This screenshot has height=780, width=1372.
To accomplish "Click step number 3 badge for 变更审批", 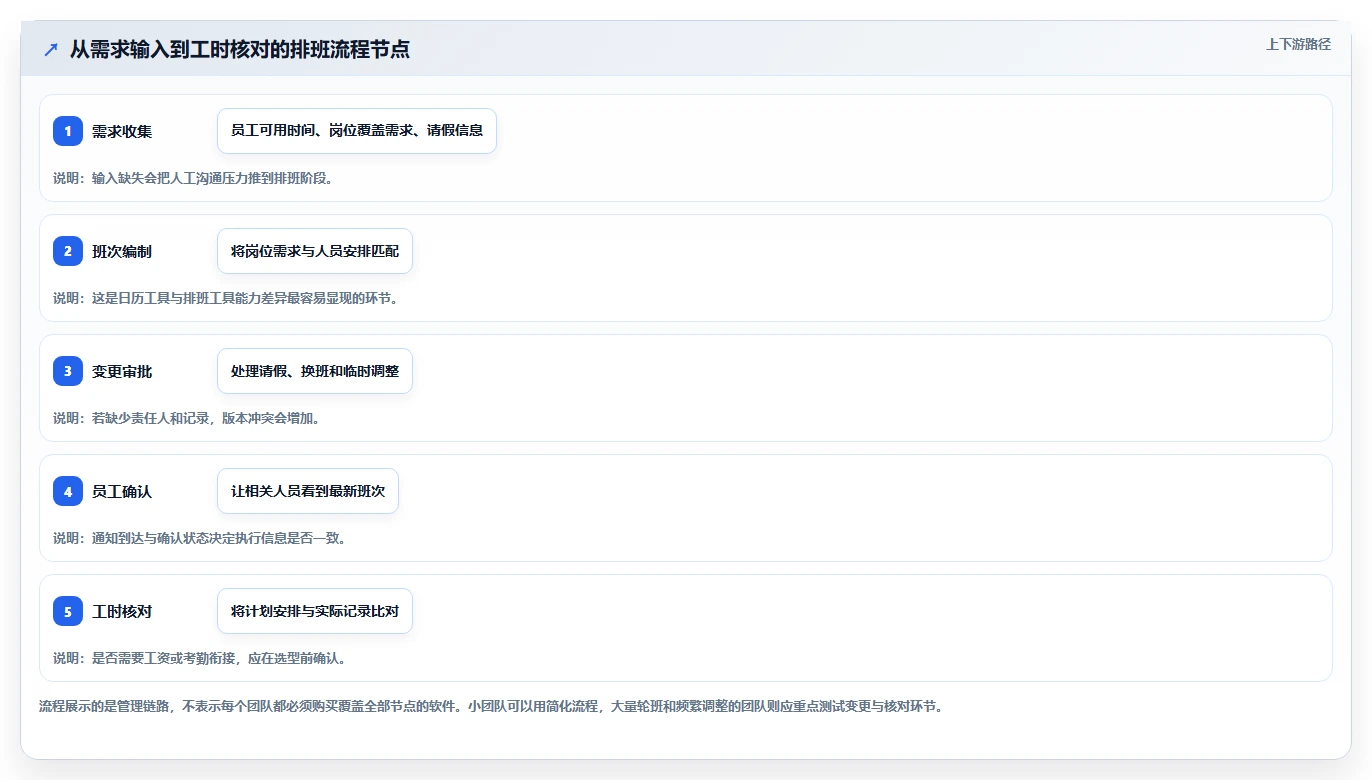I will click(68, 371).
